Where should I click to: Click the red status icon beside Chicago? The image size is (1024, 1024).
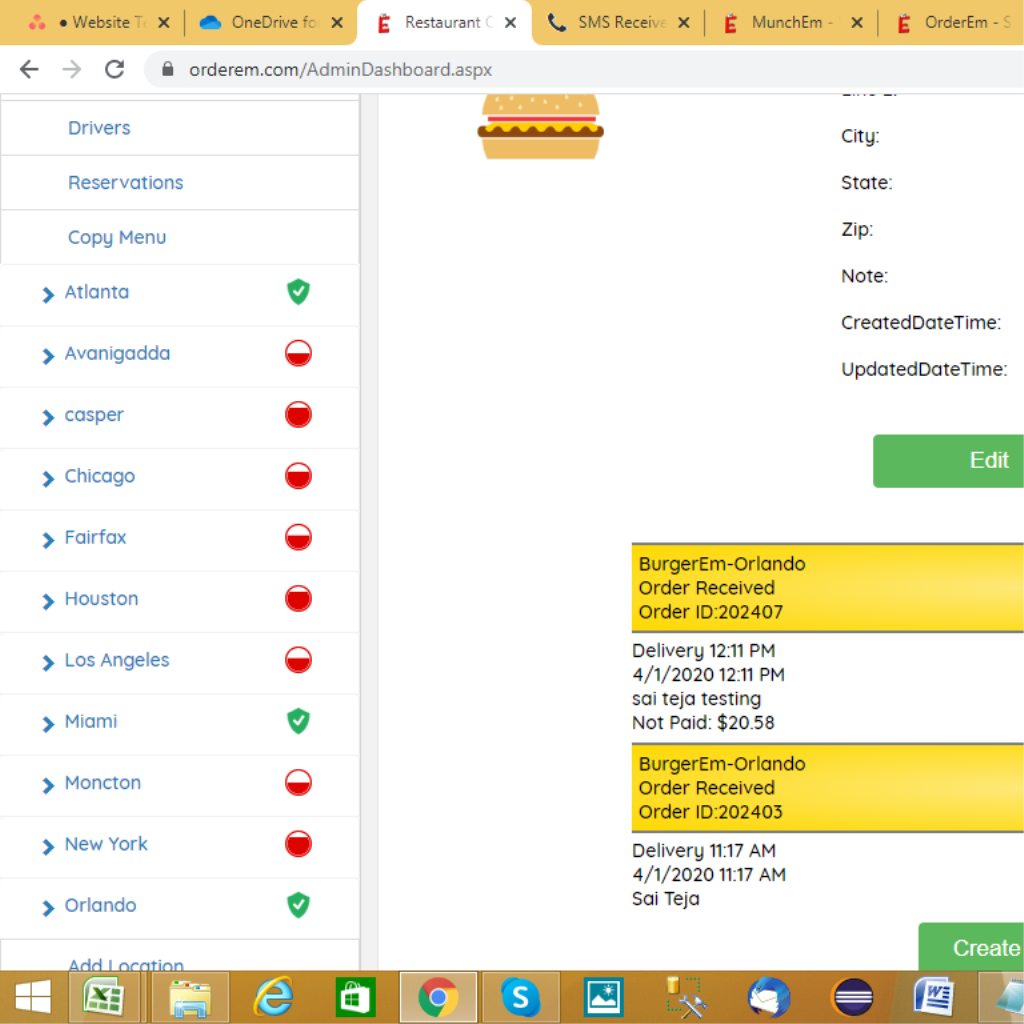tap(298, 476)
